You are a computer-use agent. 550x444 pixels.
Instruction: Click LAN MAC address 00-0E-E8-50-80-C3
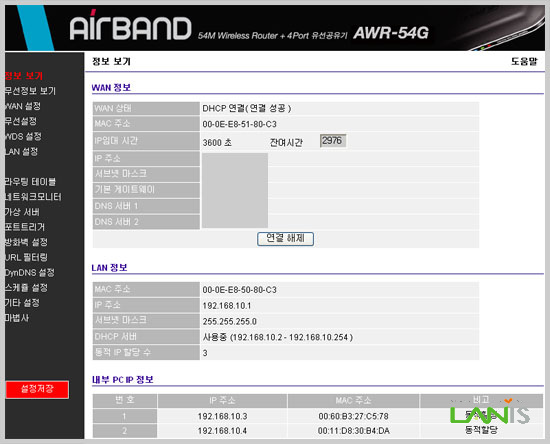[240, 290]
